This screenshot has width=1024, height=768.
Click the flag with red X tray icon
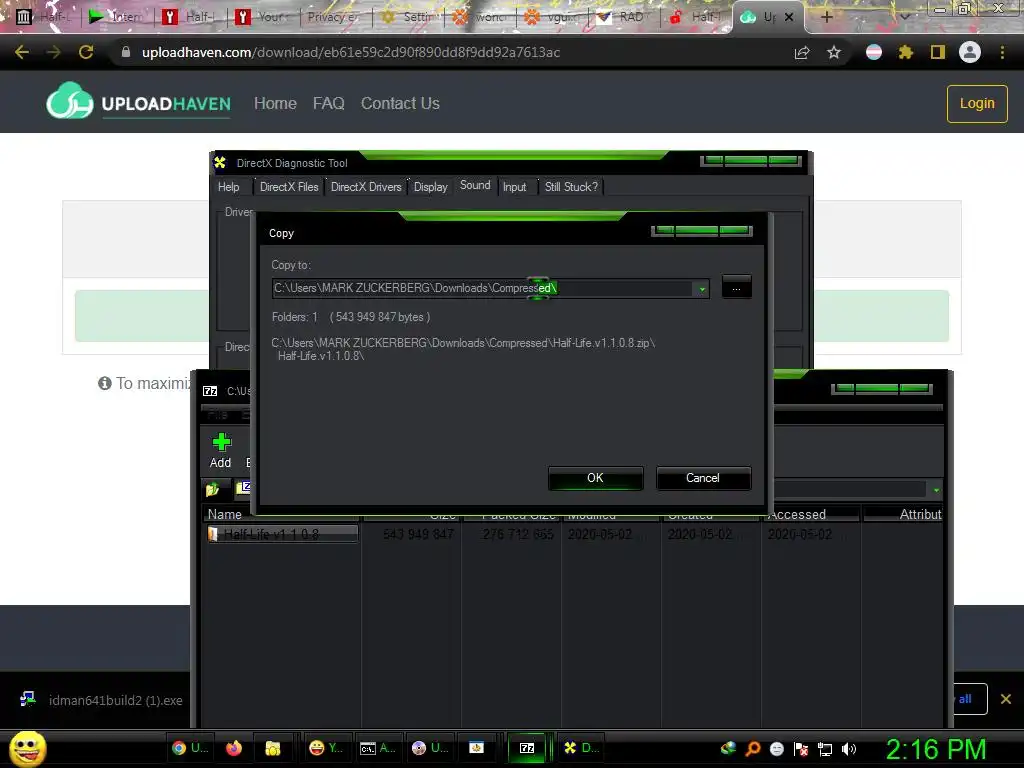[x=801, y=749]
